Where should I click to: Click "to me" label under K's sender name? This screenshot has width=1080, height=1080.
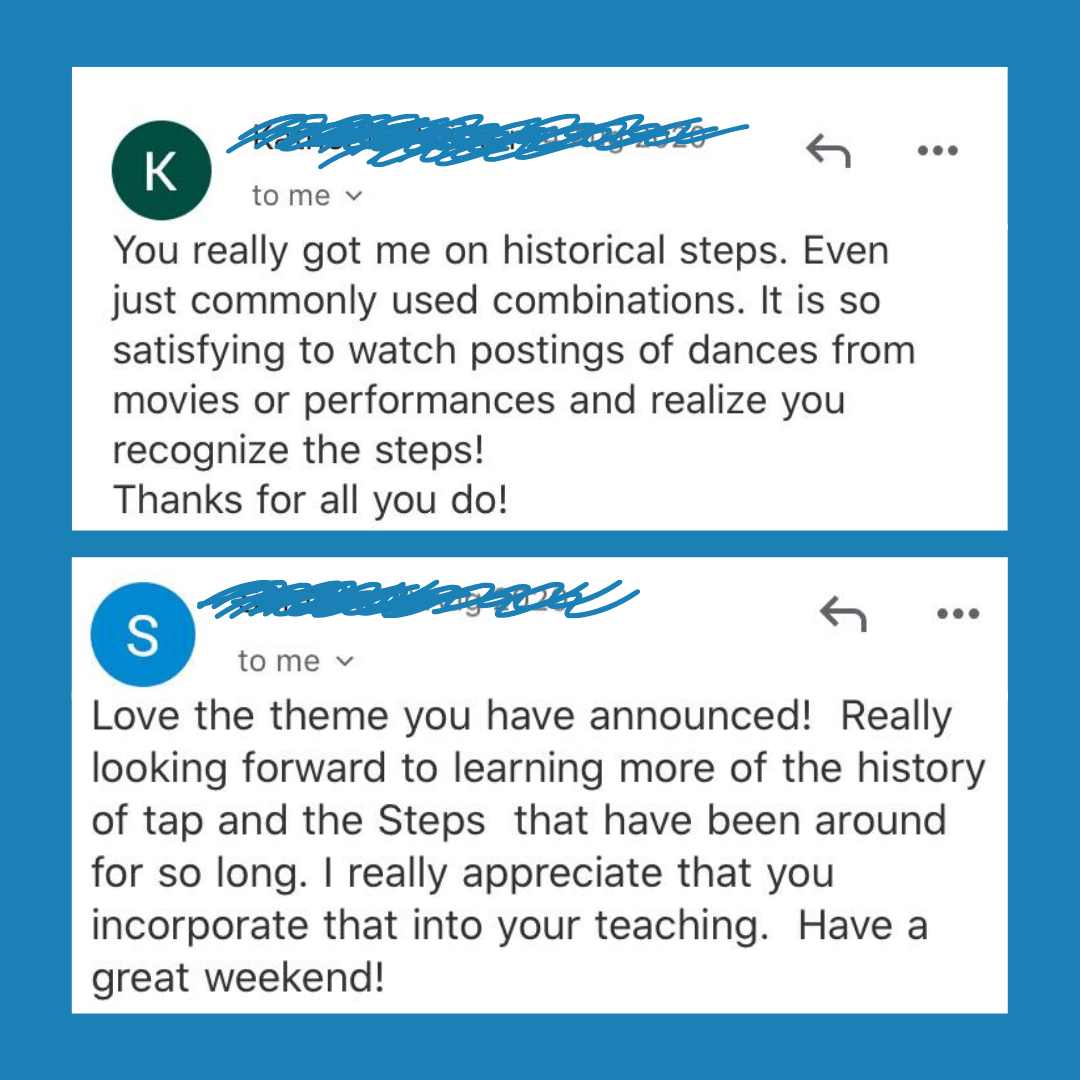291,197
